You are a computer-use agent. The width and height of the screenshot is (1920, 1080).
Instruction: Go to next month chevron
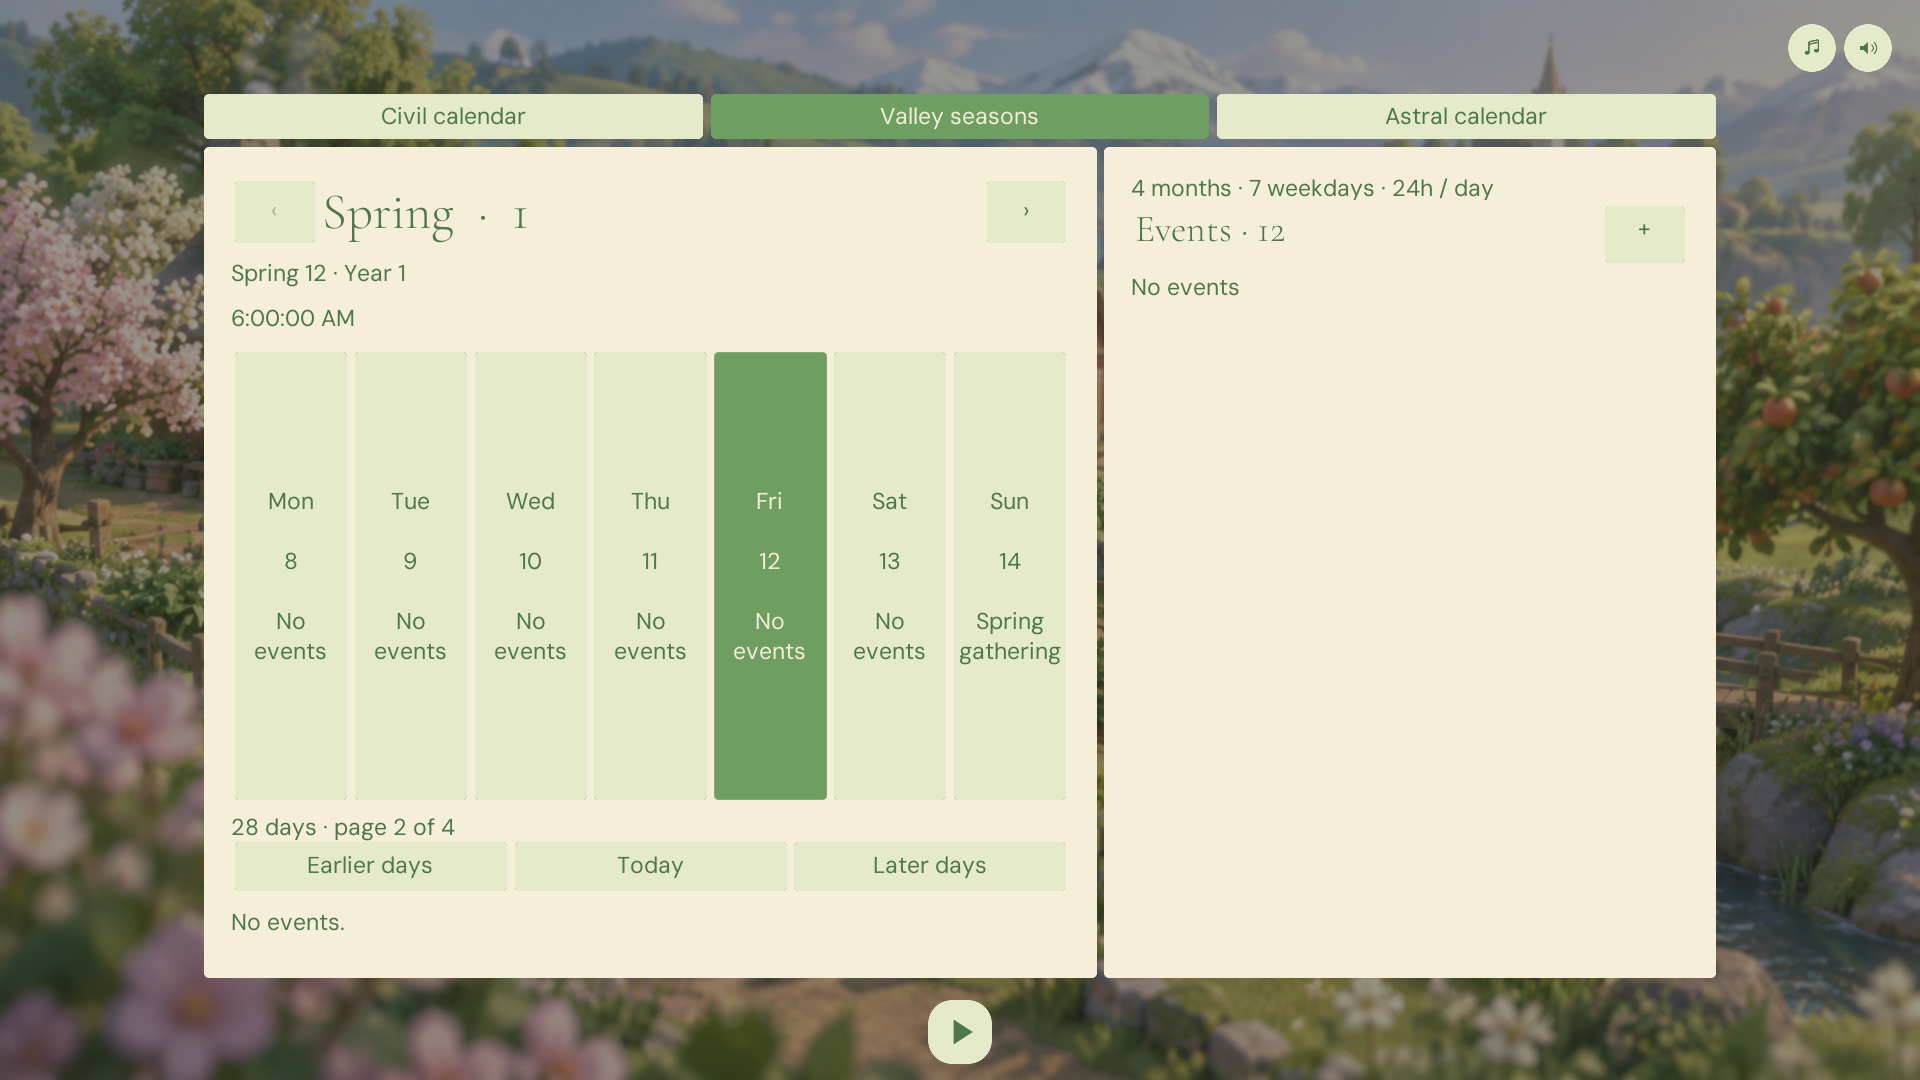(1026, 212)
